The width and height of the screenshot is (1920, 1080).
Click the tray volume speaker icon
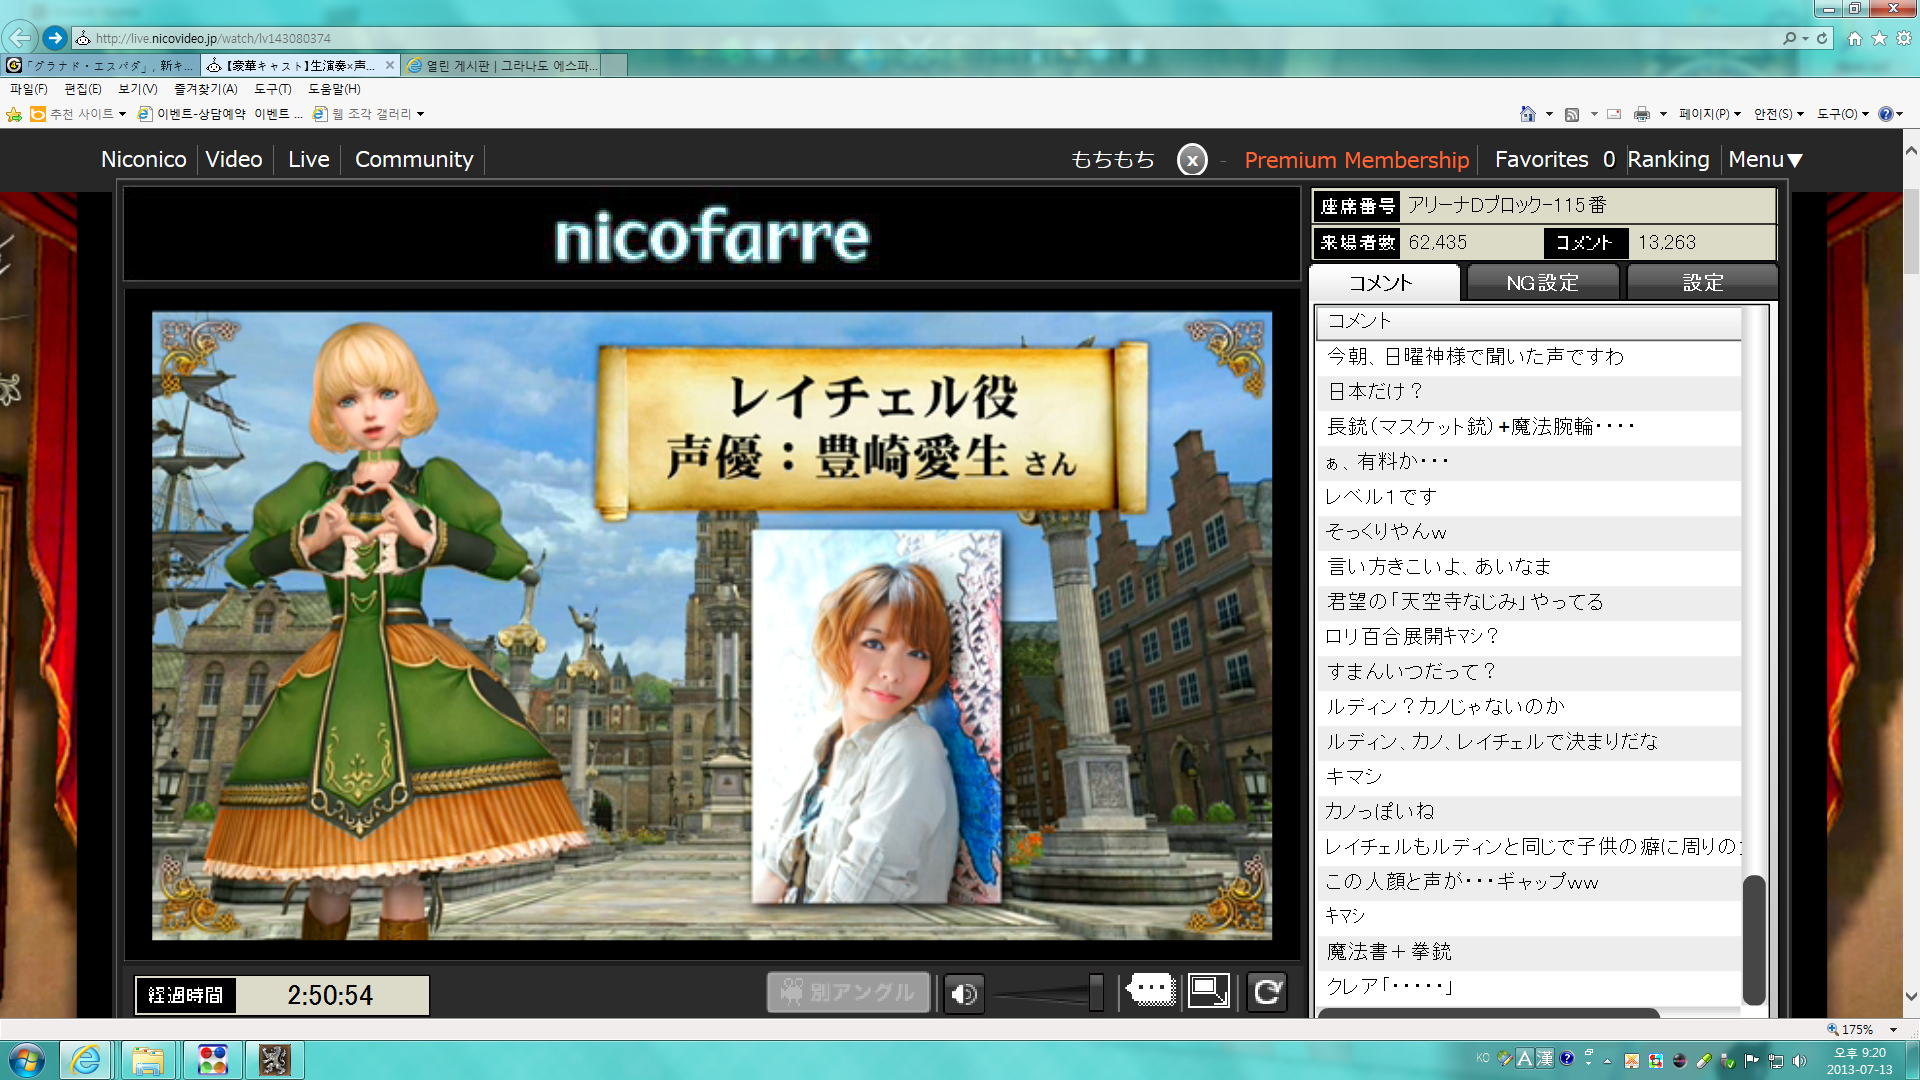[1799, 1061]
